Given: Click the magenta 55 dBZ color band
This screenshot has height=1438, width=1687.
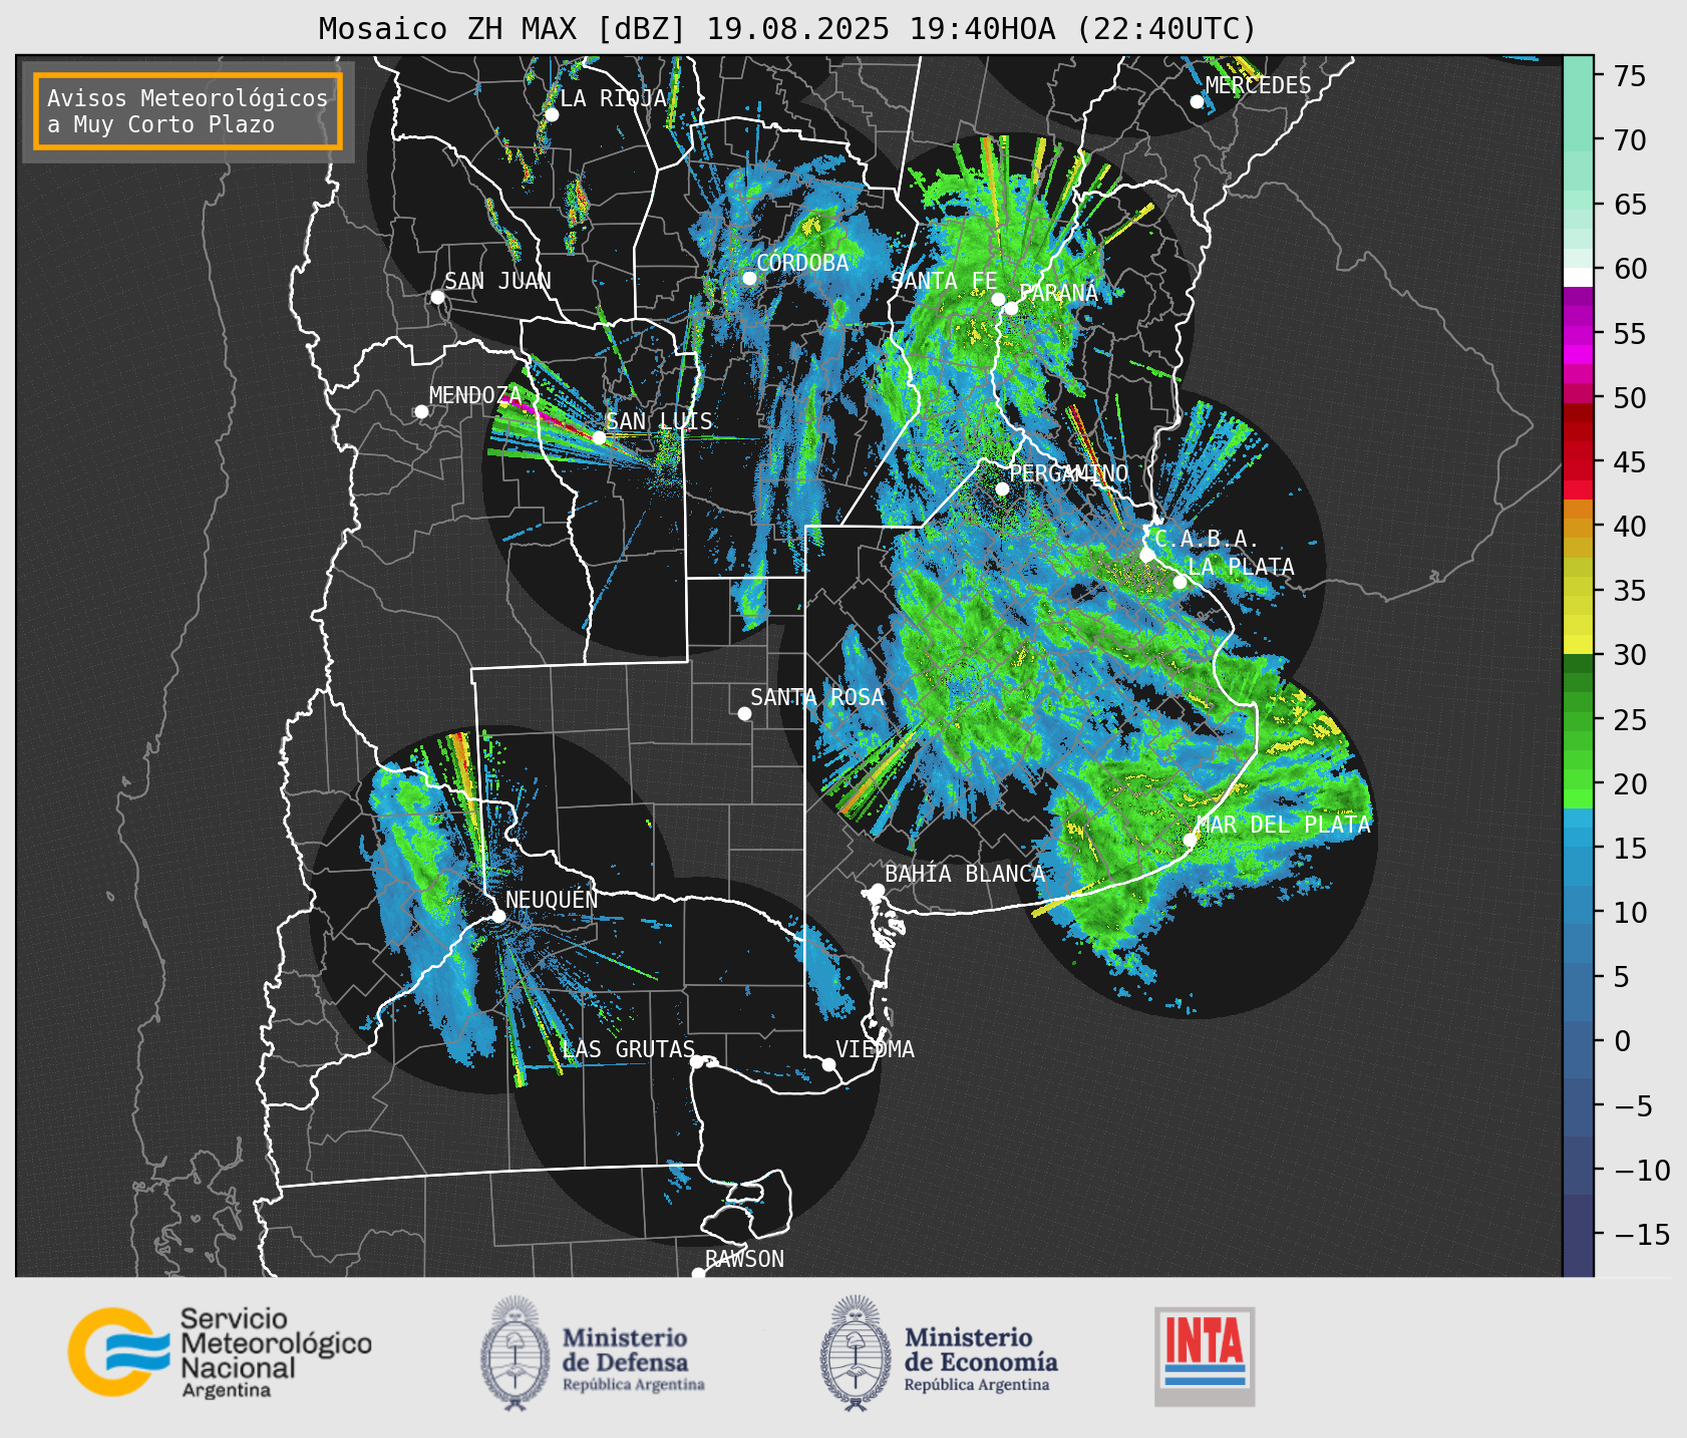Looking at the screenshot, I should click(1578, 335).
